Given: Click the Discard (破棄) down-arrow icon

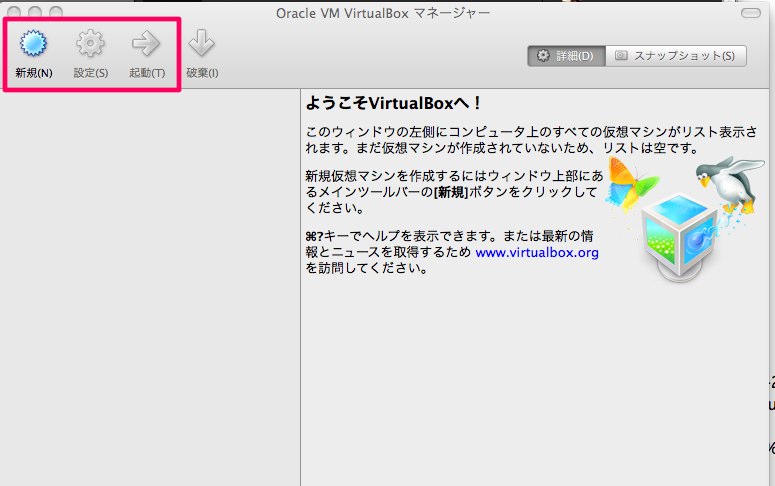Looking at the screenshot, I should tap(202, 44).
